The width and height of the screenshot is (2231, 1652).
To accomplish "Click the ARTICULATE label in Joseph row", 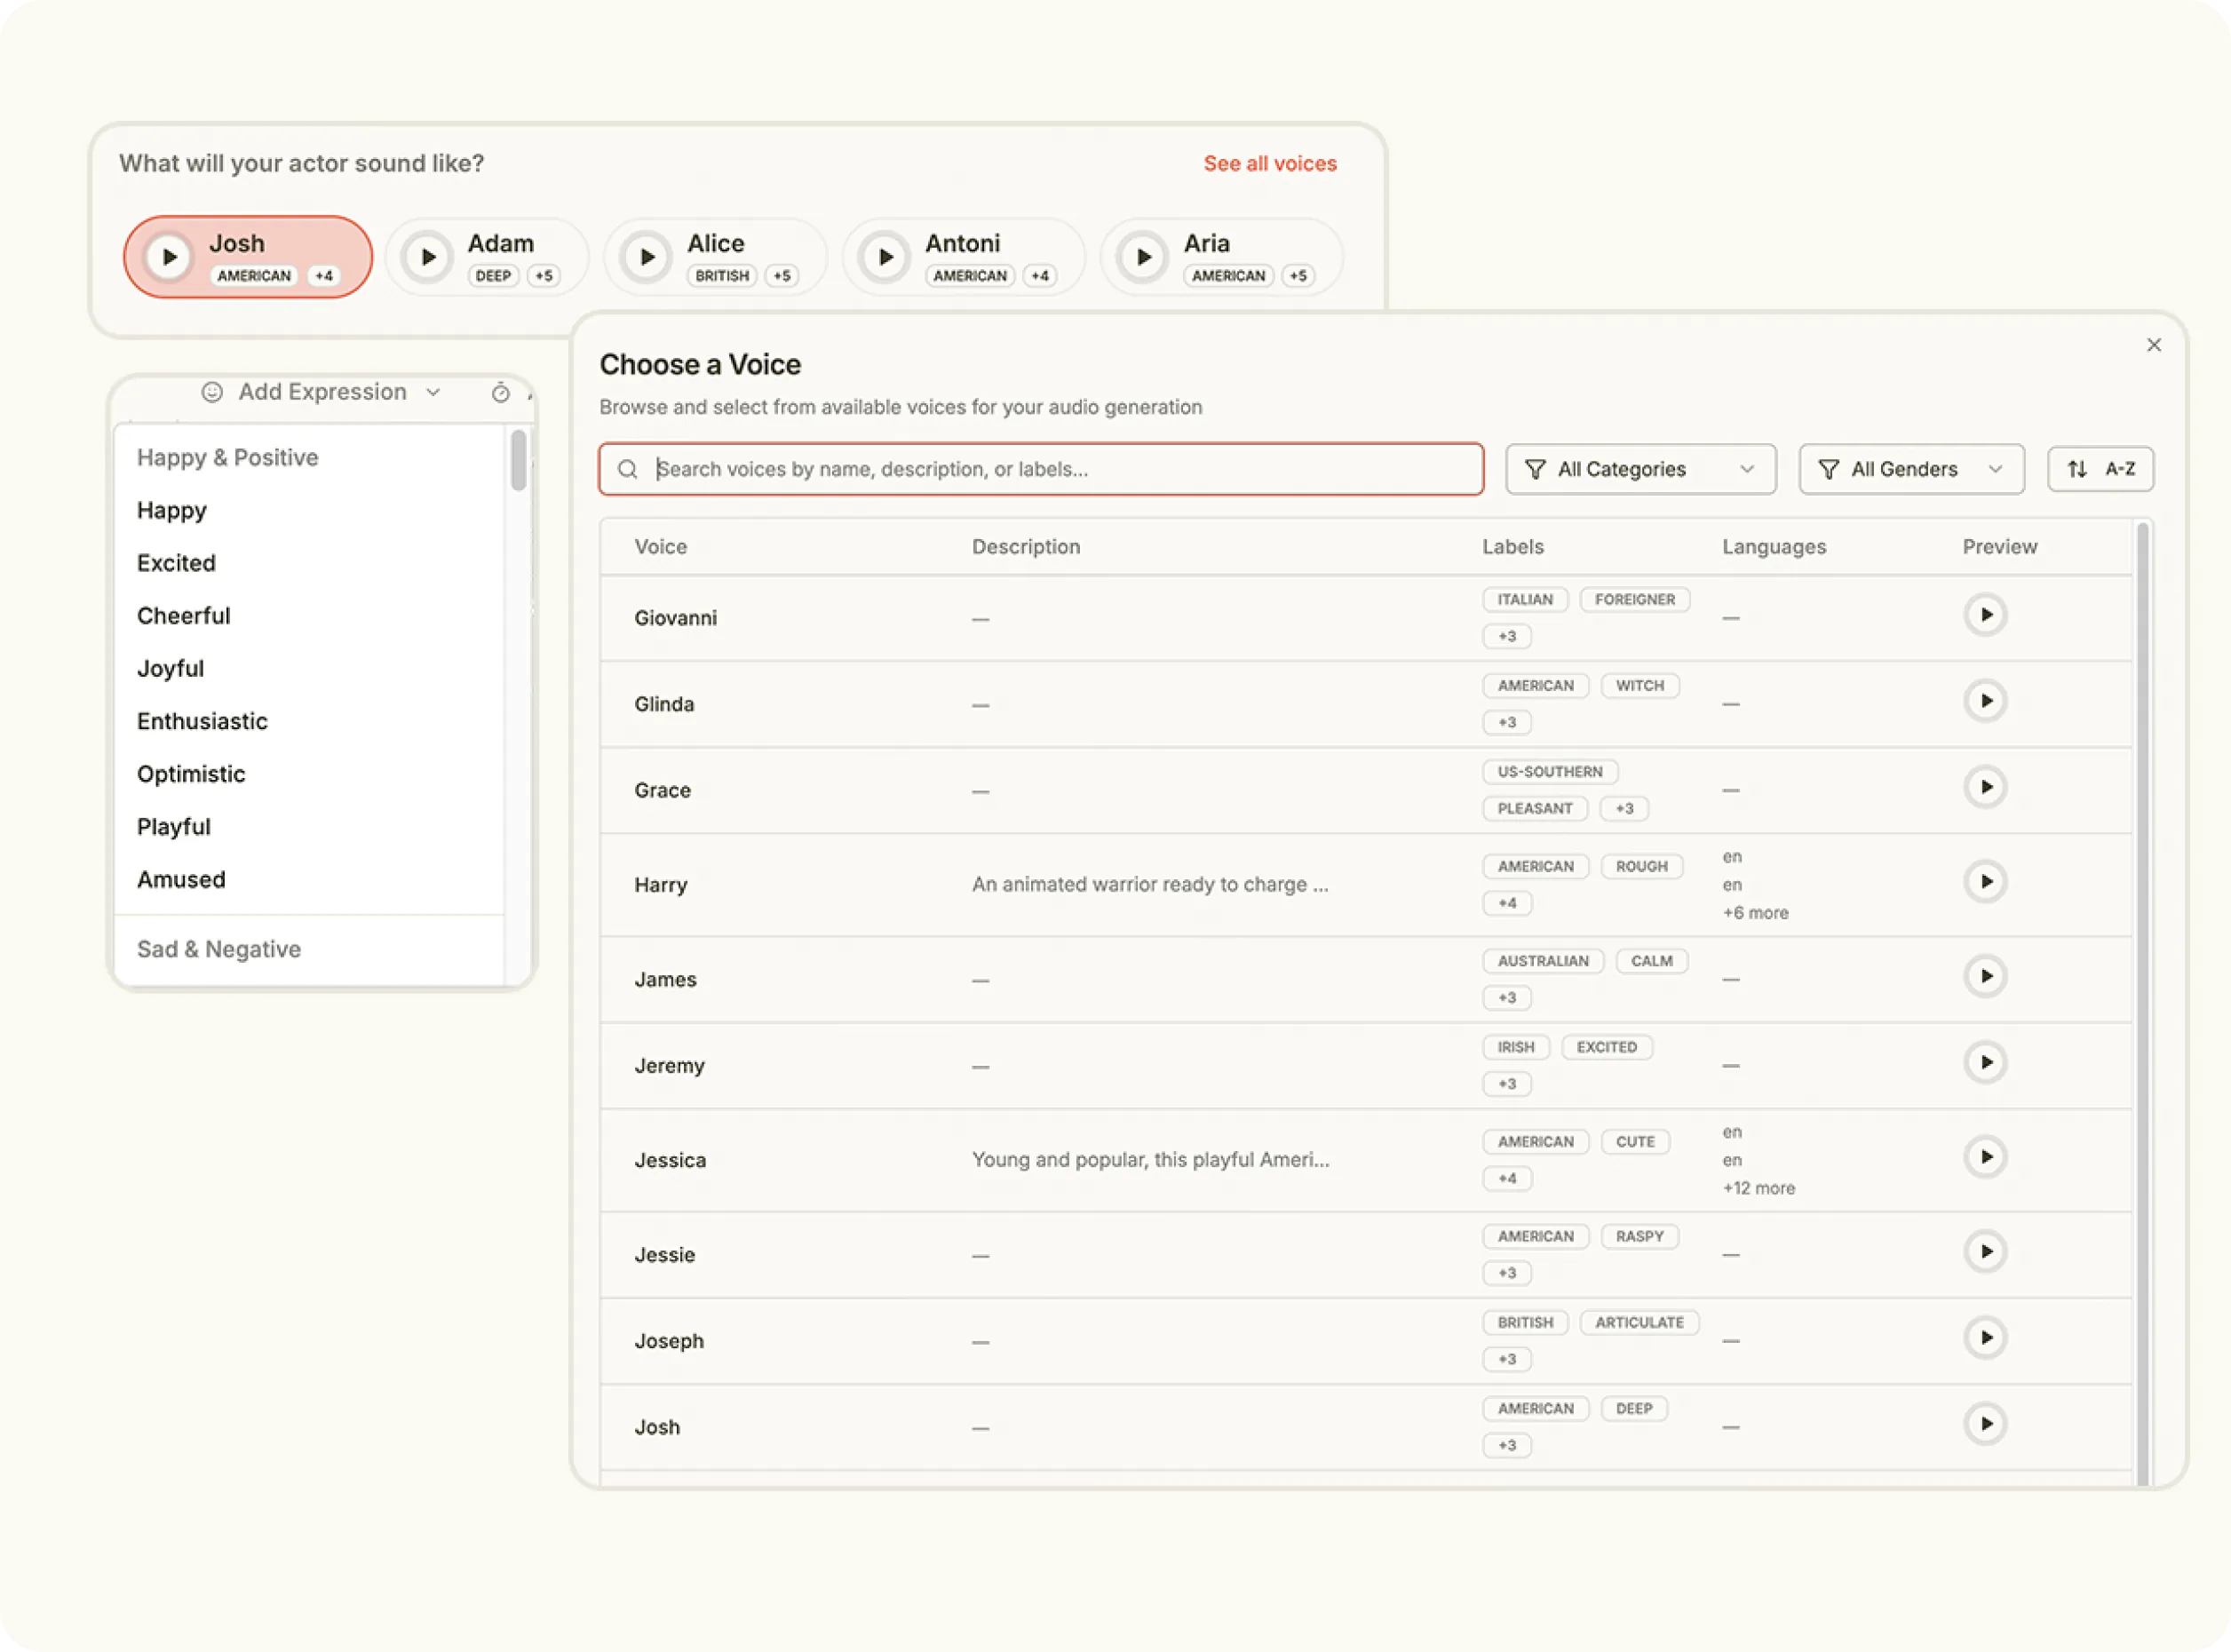I will pyautogui.click(x=1639, y=1323).
